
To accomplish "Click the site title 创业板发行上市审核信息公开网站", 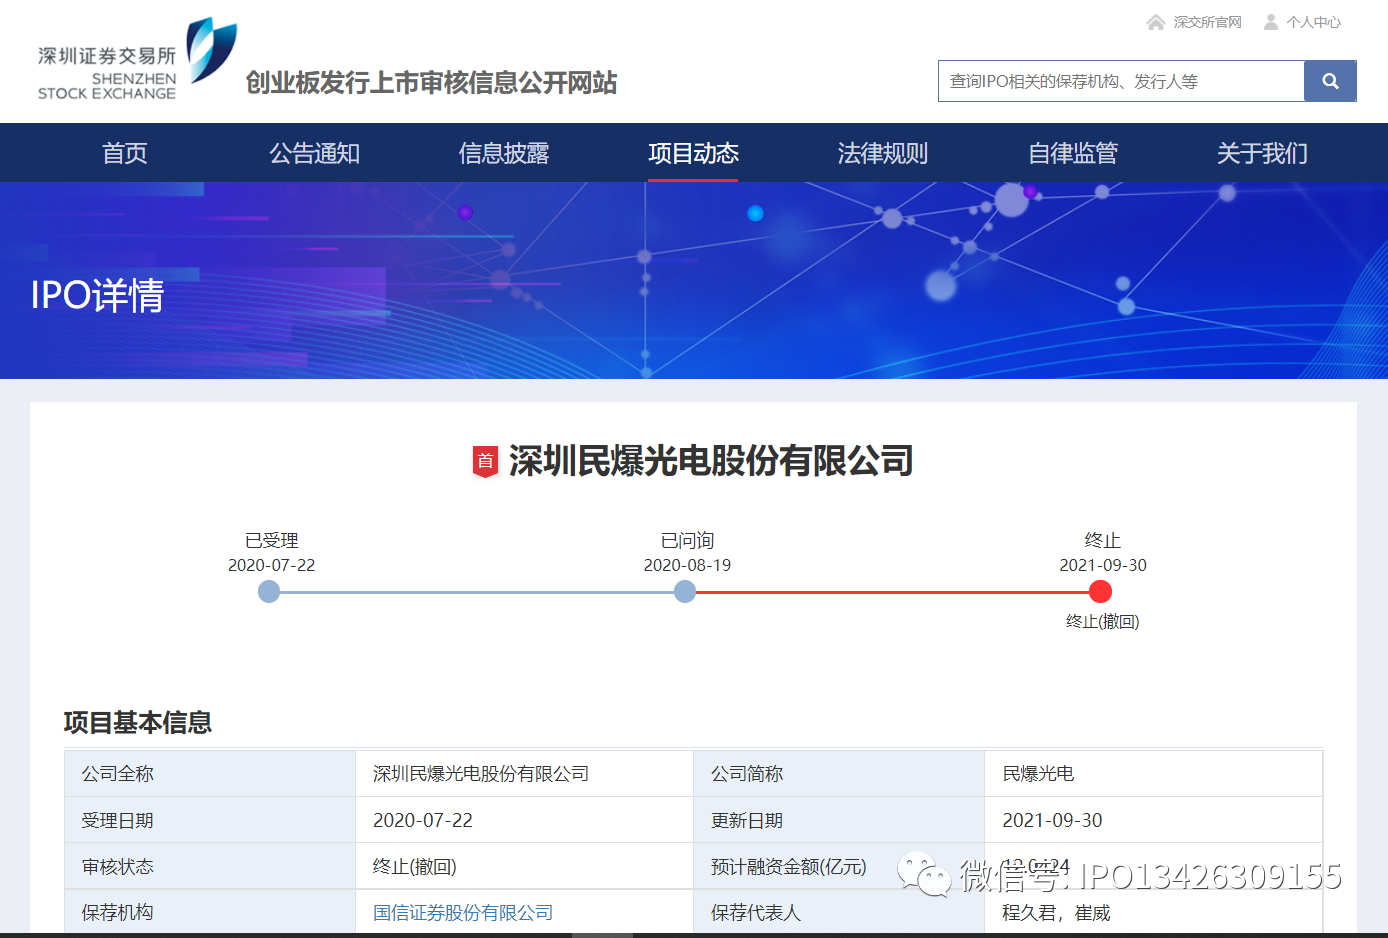I will pyautogui.click(x=431, y=82).
